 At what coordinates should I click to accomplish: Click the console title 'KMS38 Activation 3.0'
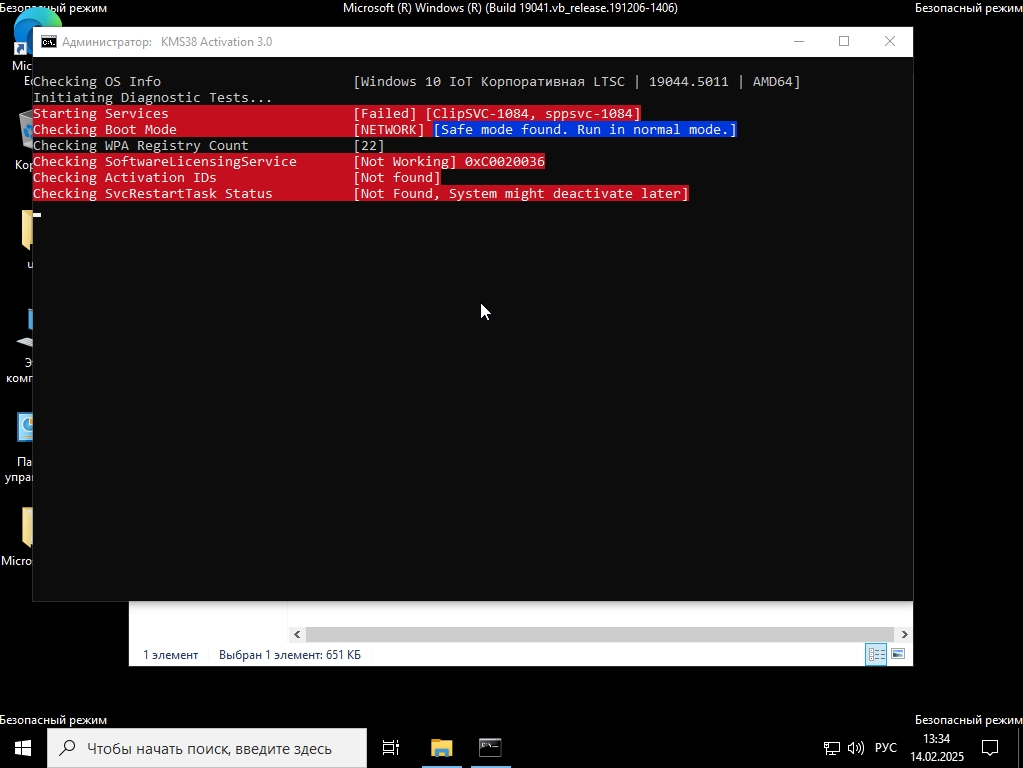(217, 42)
